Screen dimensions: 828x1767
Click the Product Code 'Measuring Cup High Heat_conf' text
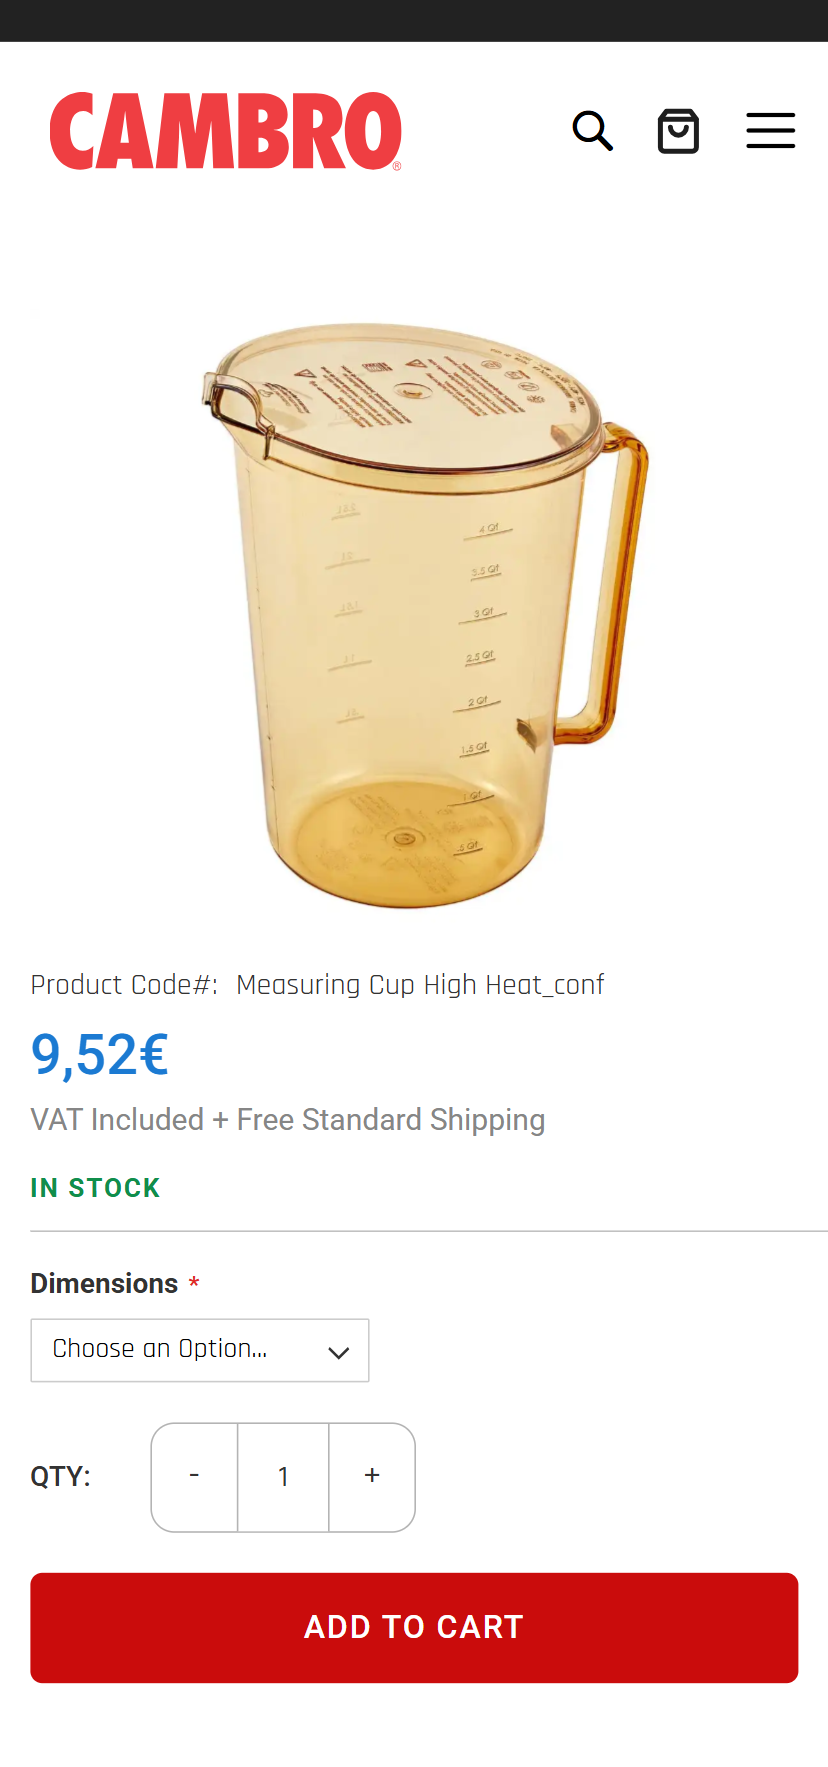(419, 985)
